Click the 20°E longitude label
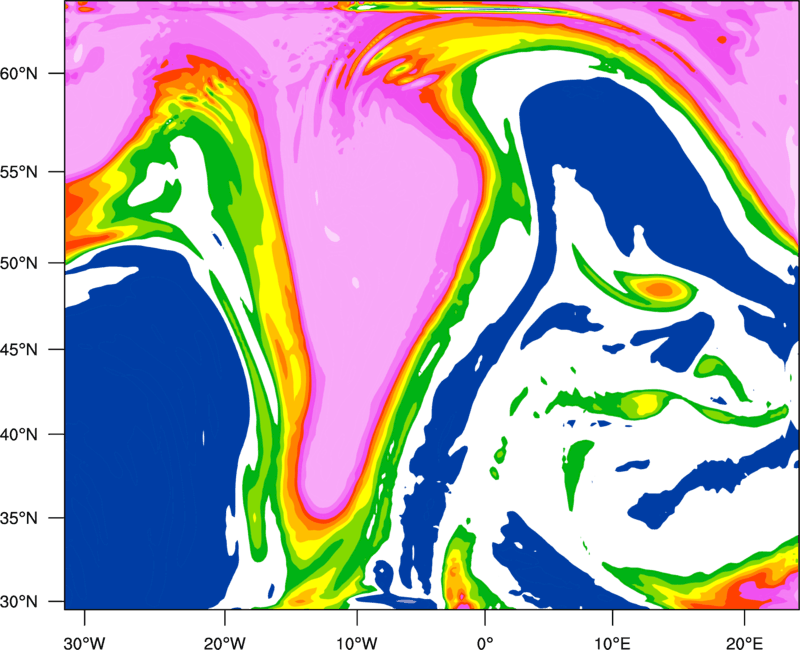800x650 pixels. pos(744,643)
